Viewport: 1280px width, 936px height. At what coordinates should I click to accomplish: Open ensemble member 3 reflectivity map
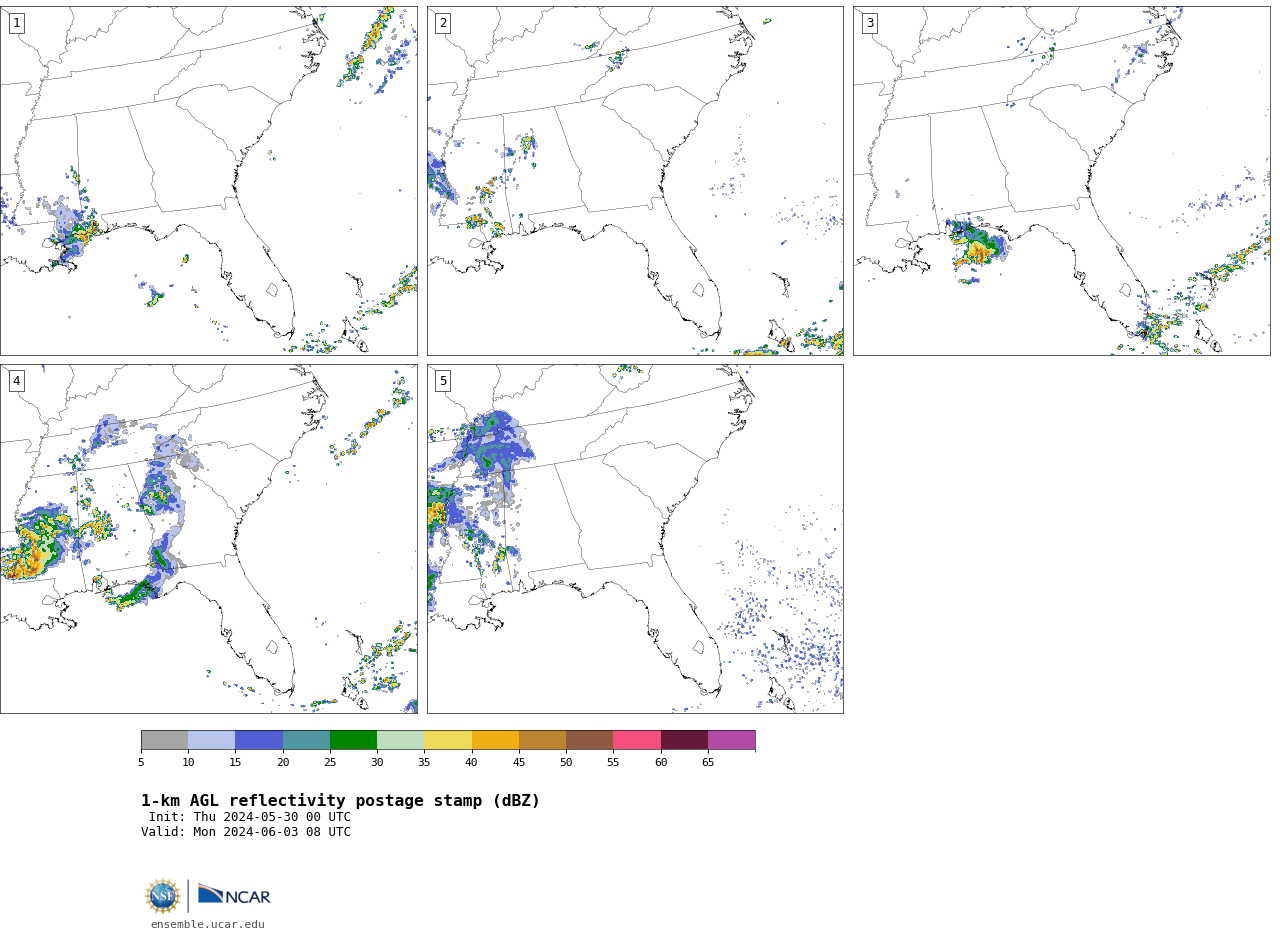pos(1061,181)
